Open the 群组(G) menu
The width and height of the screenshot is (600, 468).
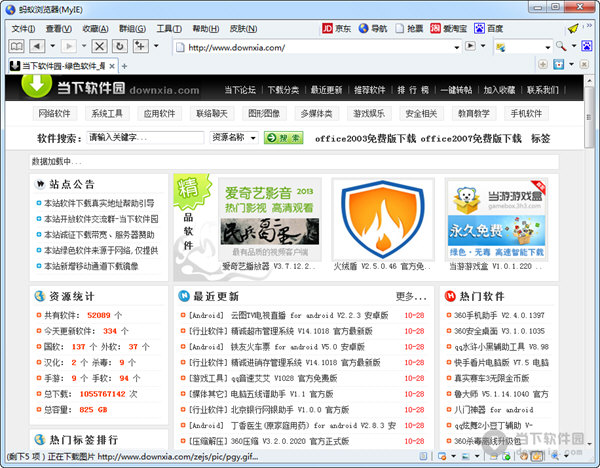coord(132,29)
